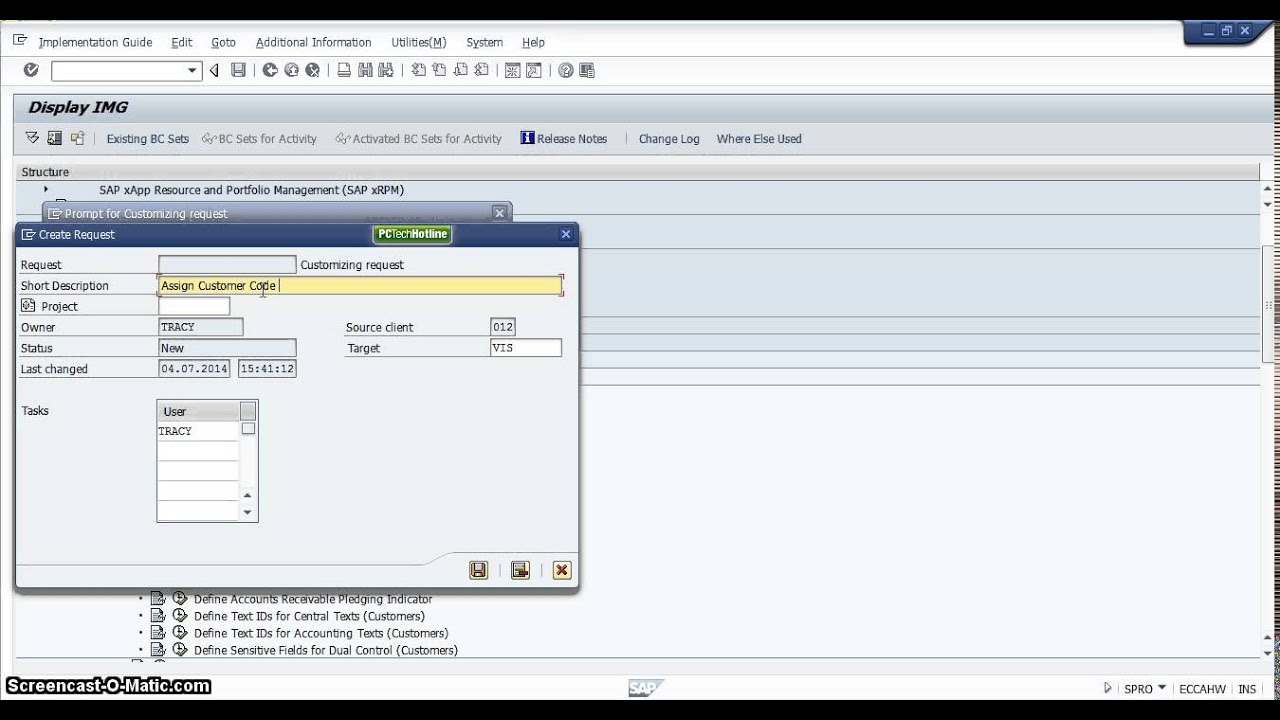
Task: Click the Exit icon in the standard toolbar
Action: tap(291, 70)
